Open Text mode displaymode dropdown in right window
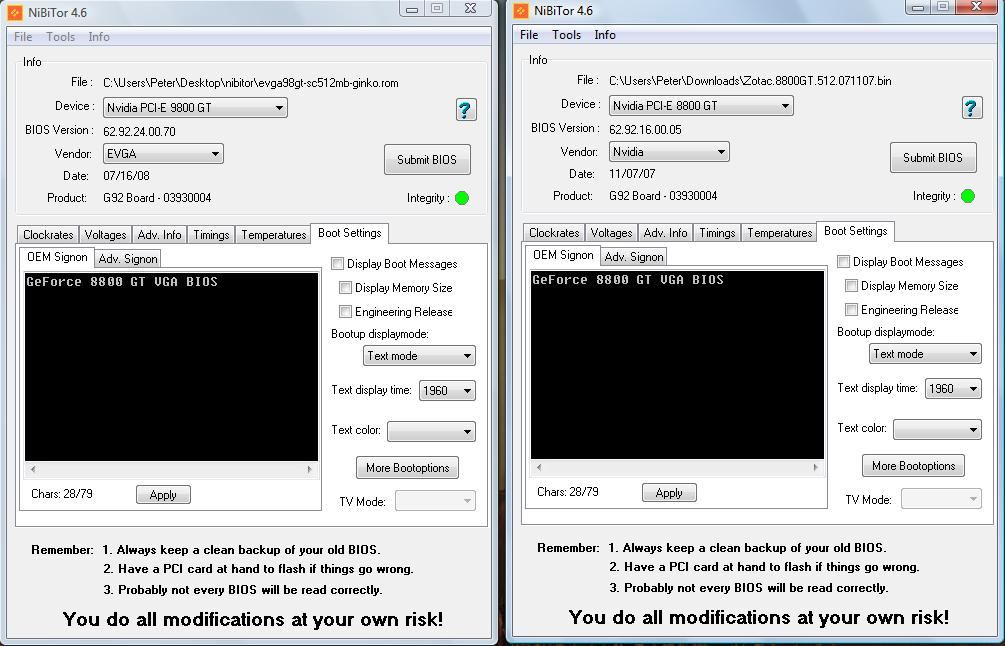Image resolution: width=1005 pixels, height=646 pixels. click(925, 354)
